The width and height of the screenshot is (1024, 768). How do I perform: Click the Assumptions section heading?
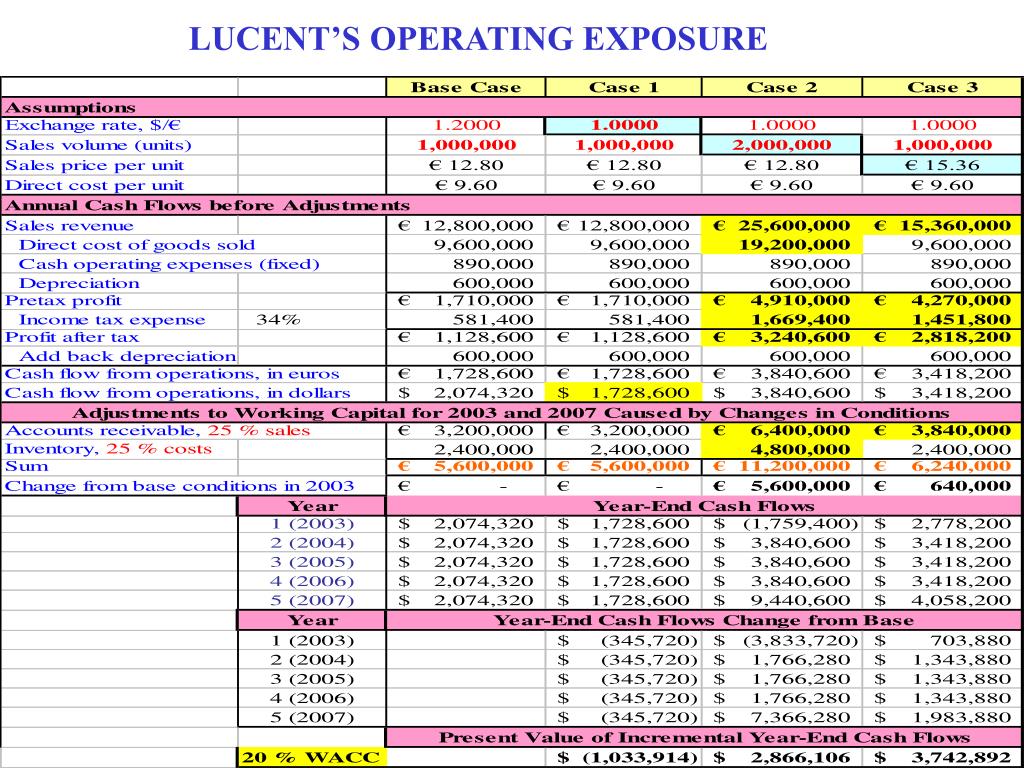click(71, 108)
